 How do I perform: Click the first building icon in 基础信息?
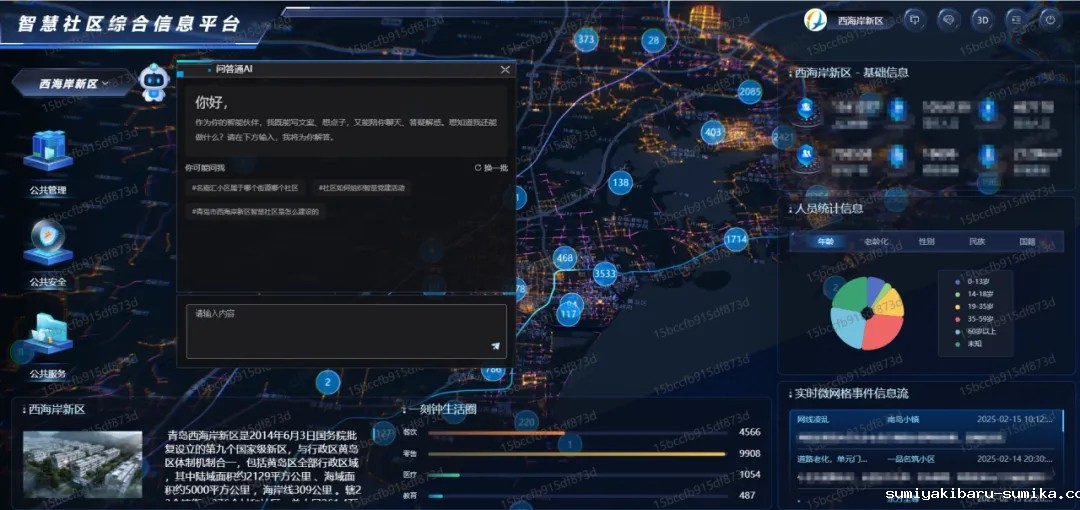805,109
